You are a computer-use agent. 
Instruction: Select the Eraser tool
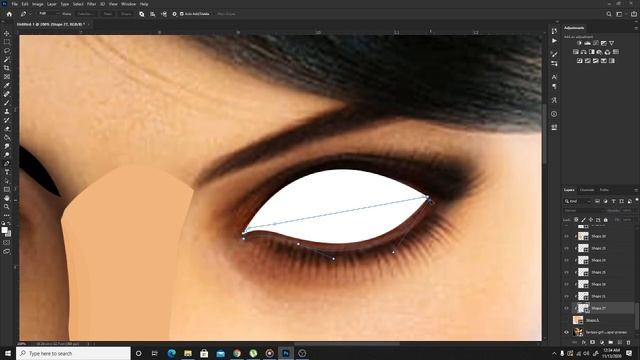[x=7, y=129]
